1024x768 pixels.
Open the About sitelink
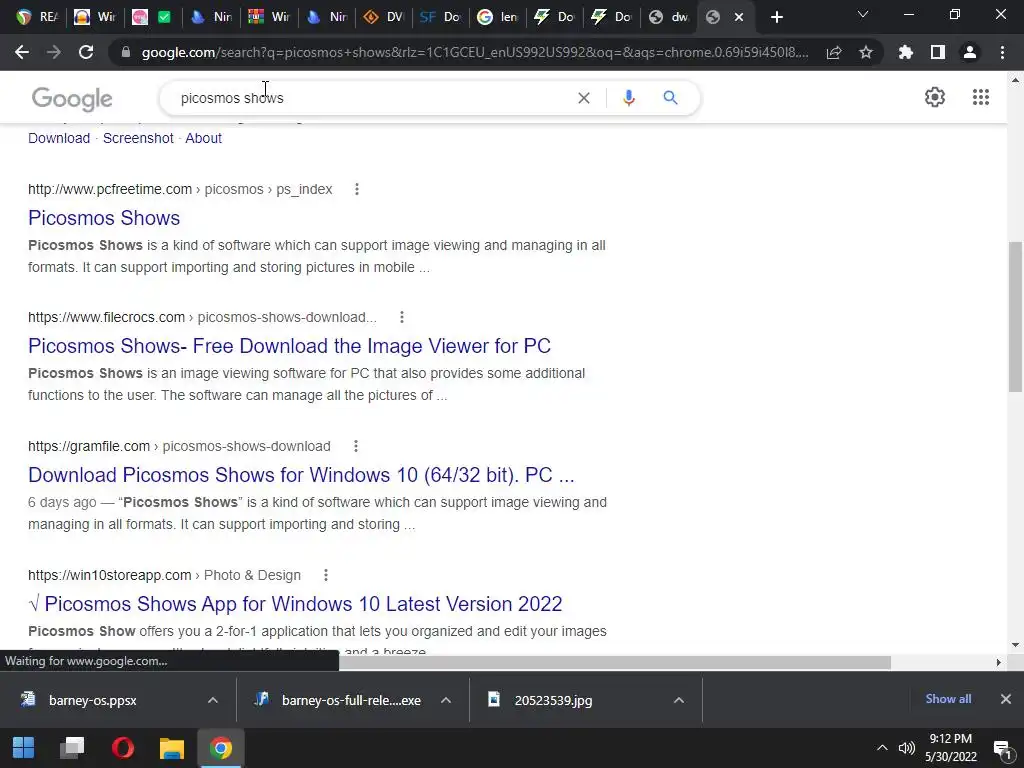pos(203,138)
